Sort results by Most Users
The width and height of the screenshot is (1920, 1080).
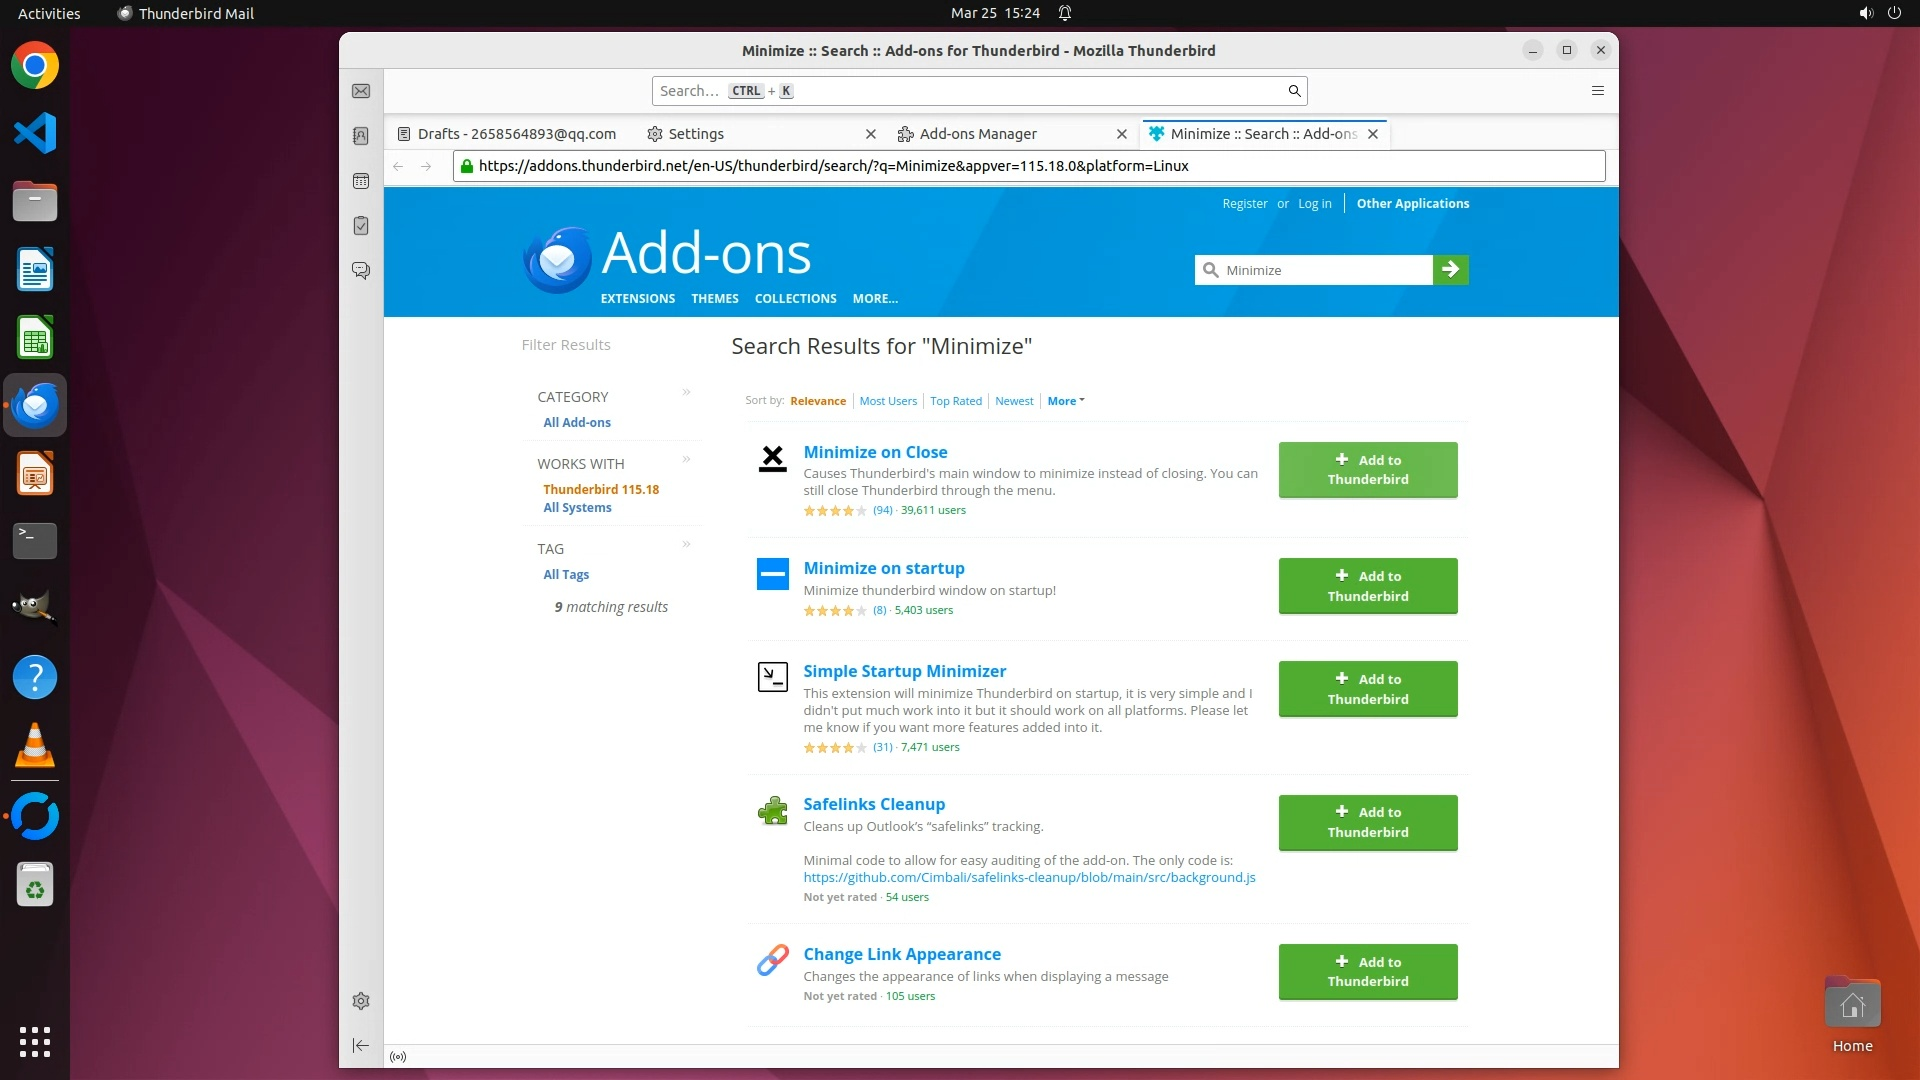tap(887, 401)
